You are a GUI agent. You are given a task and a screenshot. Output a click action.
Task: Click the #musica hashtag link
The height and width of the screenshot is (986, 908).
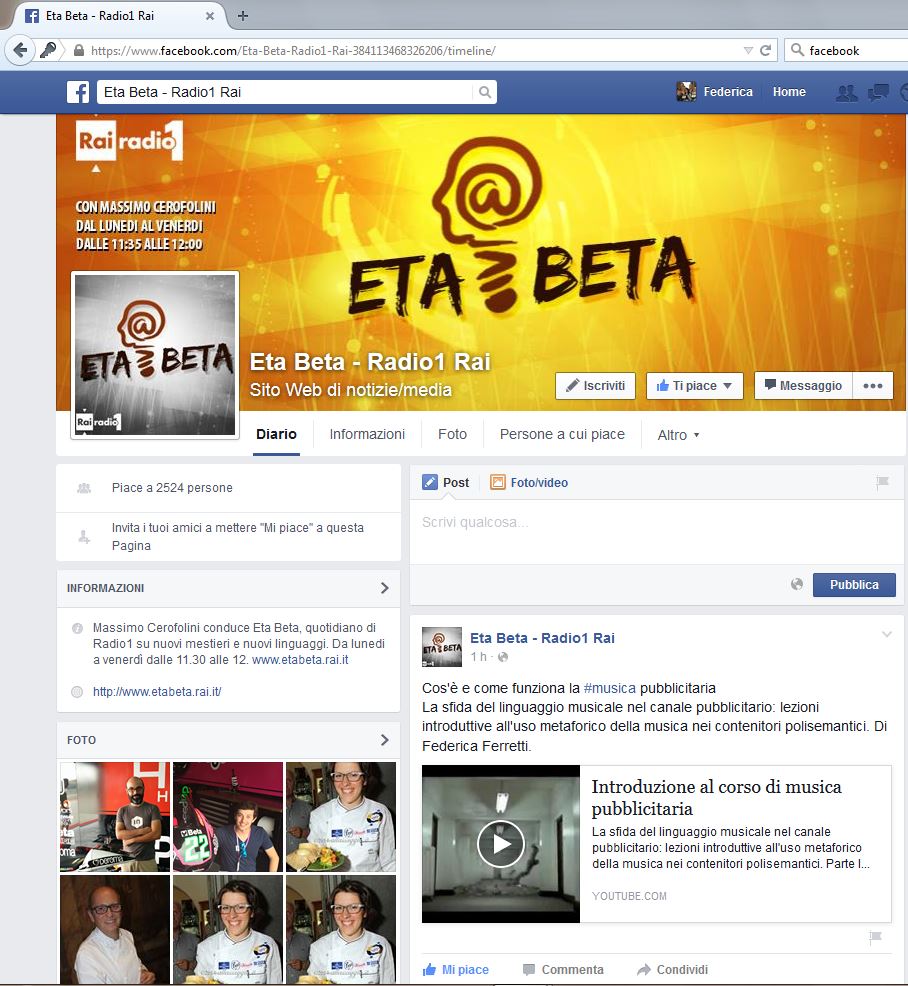609,688
